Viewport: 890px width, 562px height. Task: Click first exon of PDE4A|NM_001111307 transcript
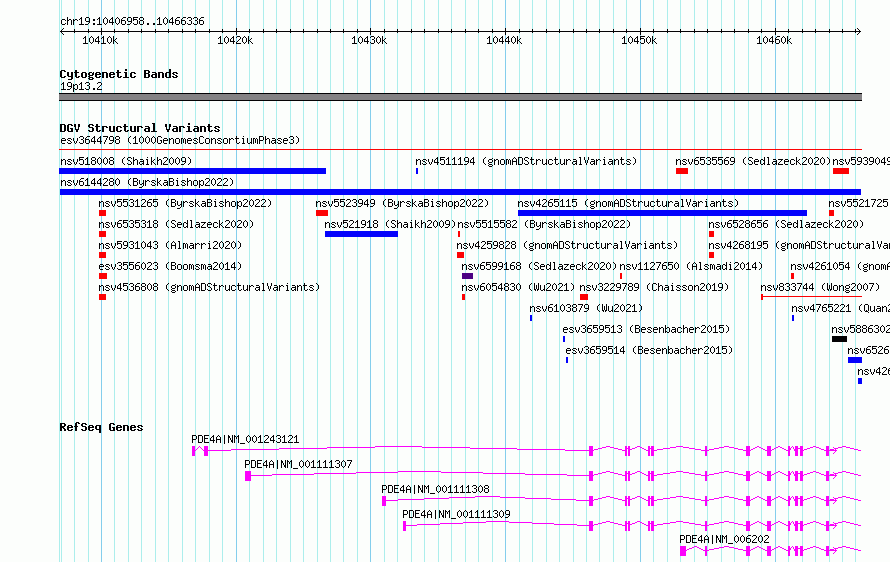click(248, 476)
